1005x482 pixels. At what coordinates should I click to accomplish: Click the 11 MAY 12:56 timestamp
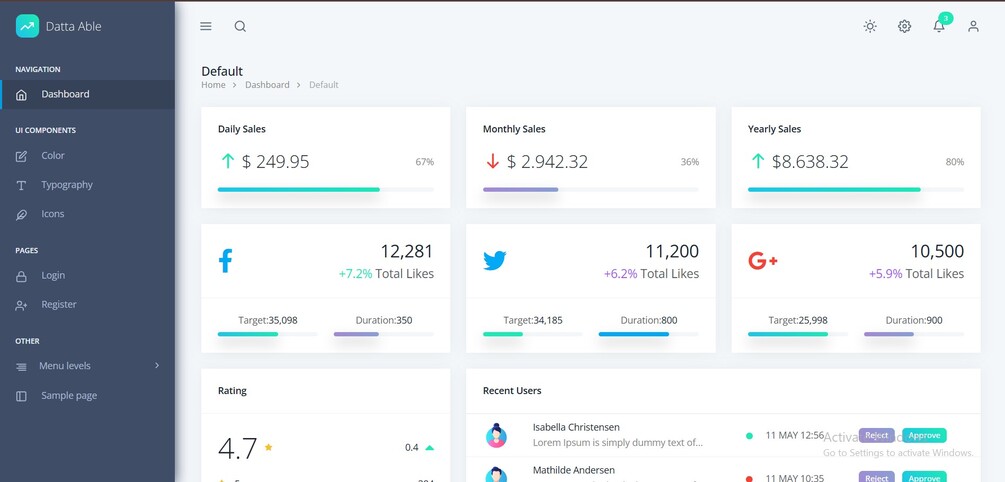pyautogui.click(x=795, y=435)
